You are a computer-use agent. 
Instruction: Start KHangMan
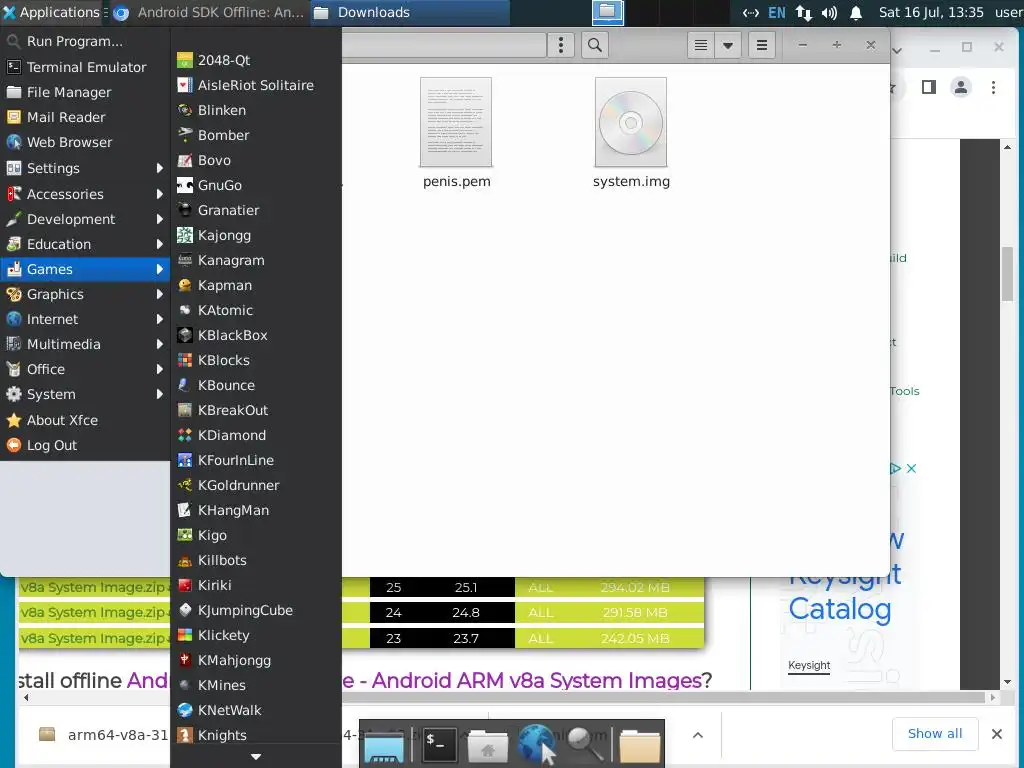coord(255,510)
